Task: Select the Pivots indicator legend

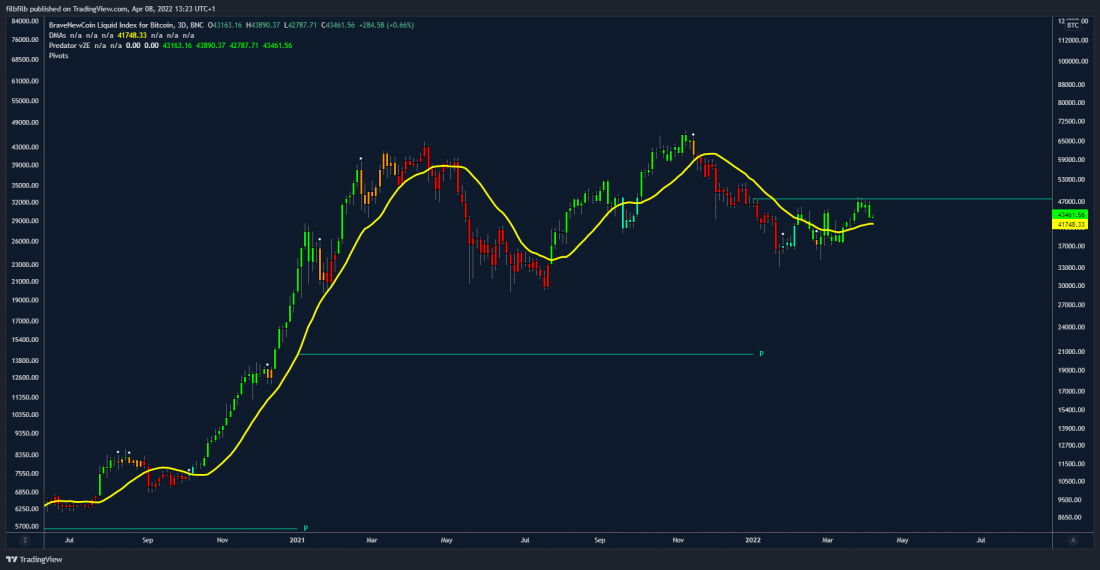Action: coord(60,56)
